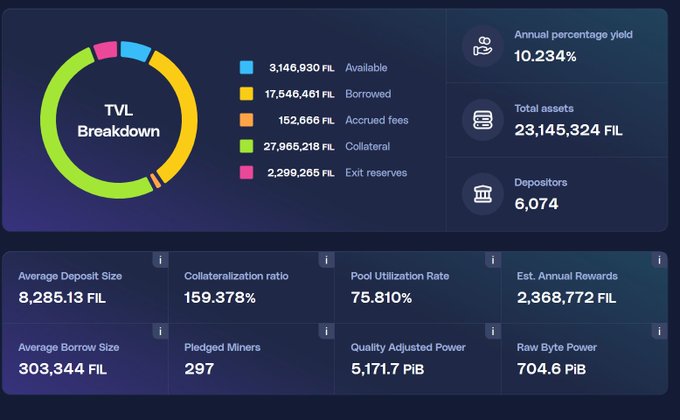The width and height of the screenshot is (680, 420).
Task: Click the Depositors count 6,074
Action: click(537, 203)
